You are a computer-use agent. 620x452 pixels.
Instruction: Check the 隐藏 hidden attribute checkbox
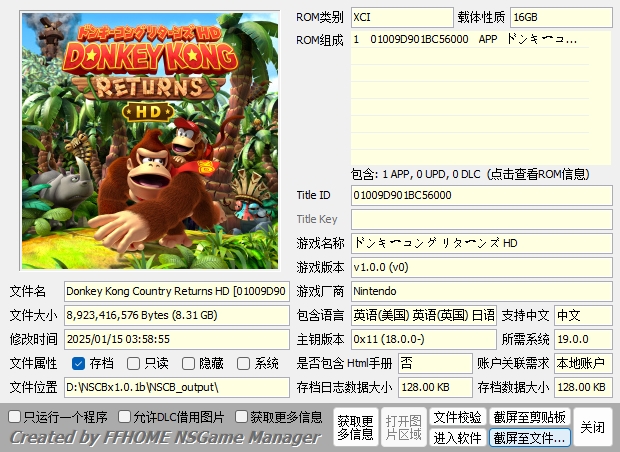189,363
